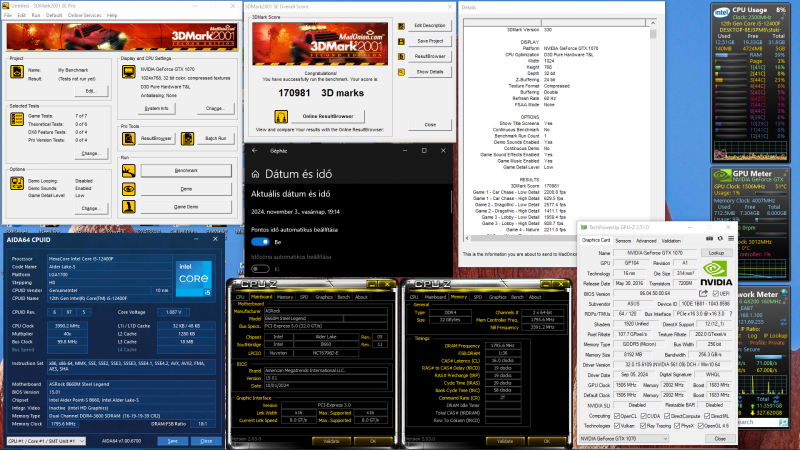Click the Intel logo in CPU Usage gadget
The width and height of the screenshot is (800, 450).
click(x=721, y=12)
